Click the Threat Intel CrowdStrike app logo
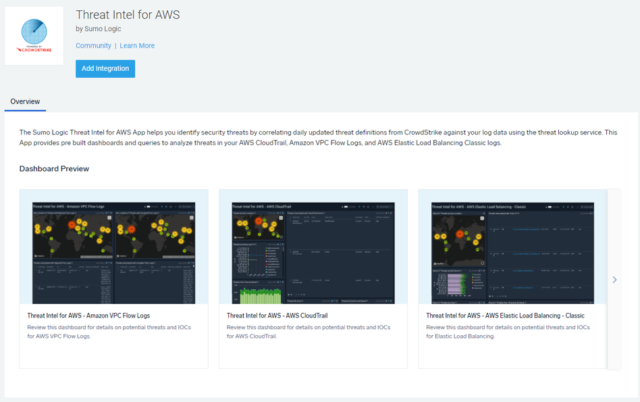640x402 pixels. click(34, 36)
